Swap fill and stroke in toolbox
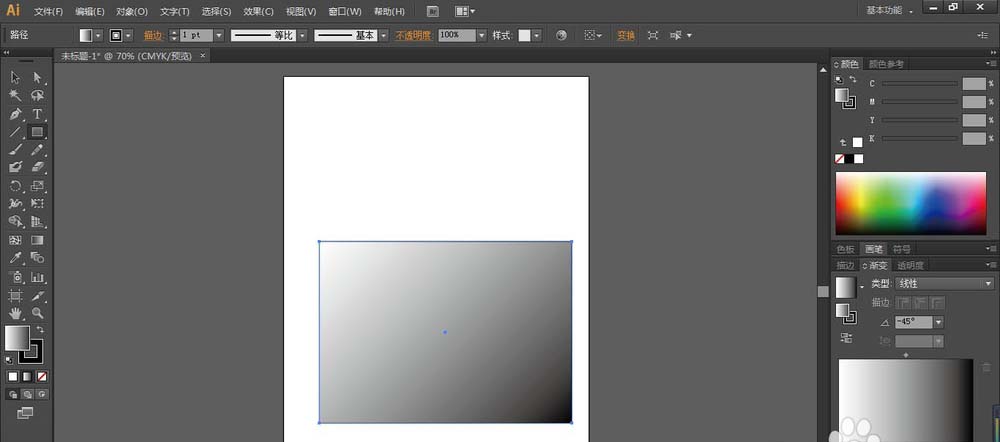The width and height of the screenshot is (1000, 442). (x=41, y=329)
